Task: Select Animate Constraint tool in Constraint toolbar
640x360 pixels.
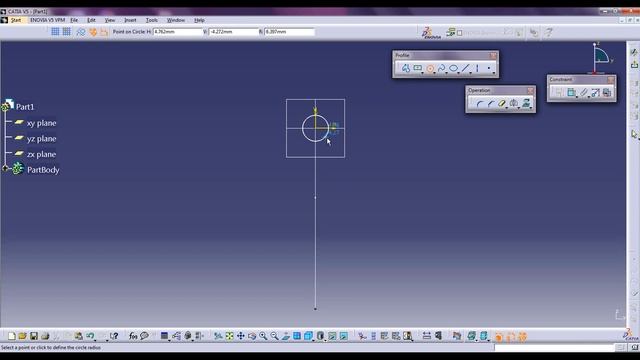Action: pos(596,93)
